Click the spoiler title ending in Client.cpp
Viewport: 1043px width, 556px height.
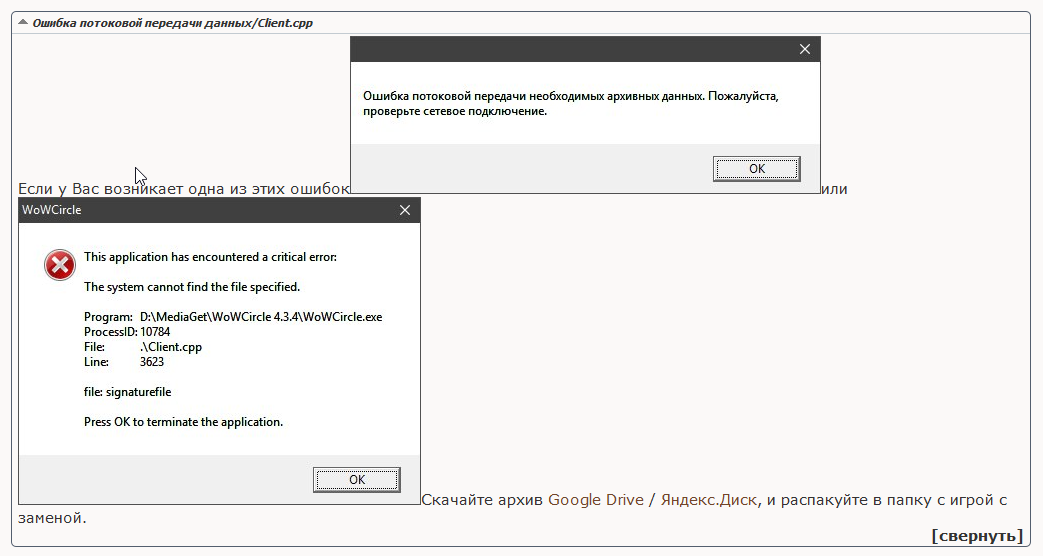coord(172,22)
